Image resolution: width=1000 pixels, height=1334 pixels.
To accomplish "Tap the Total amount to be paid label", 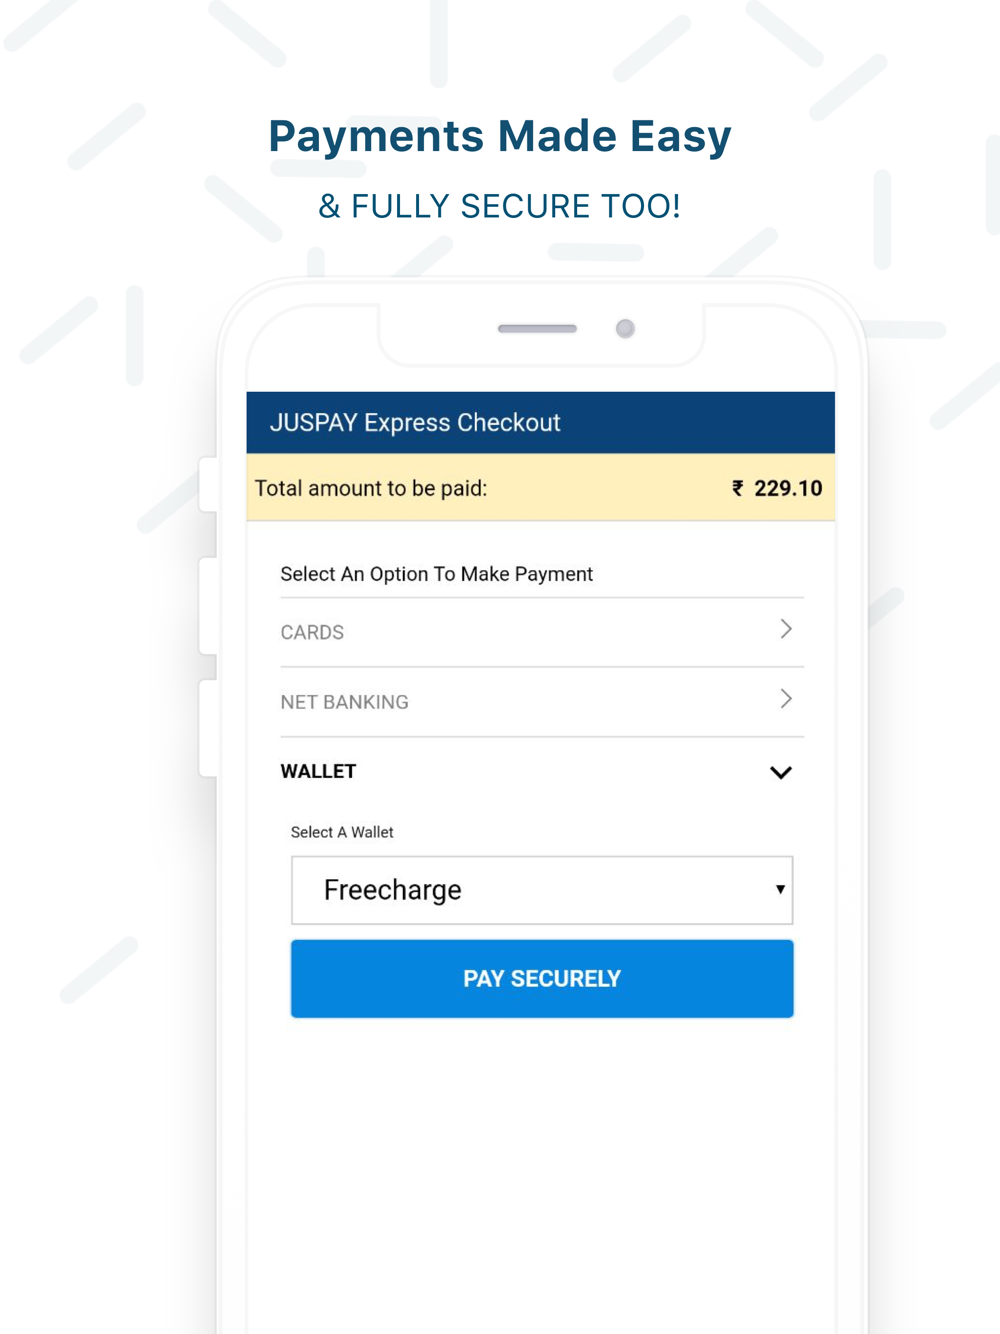I will 371,488.
